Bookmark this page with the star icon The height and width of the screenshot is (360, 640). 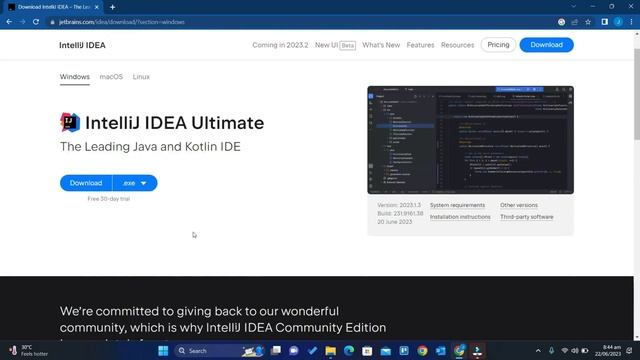[588, 22]
